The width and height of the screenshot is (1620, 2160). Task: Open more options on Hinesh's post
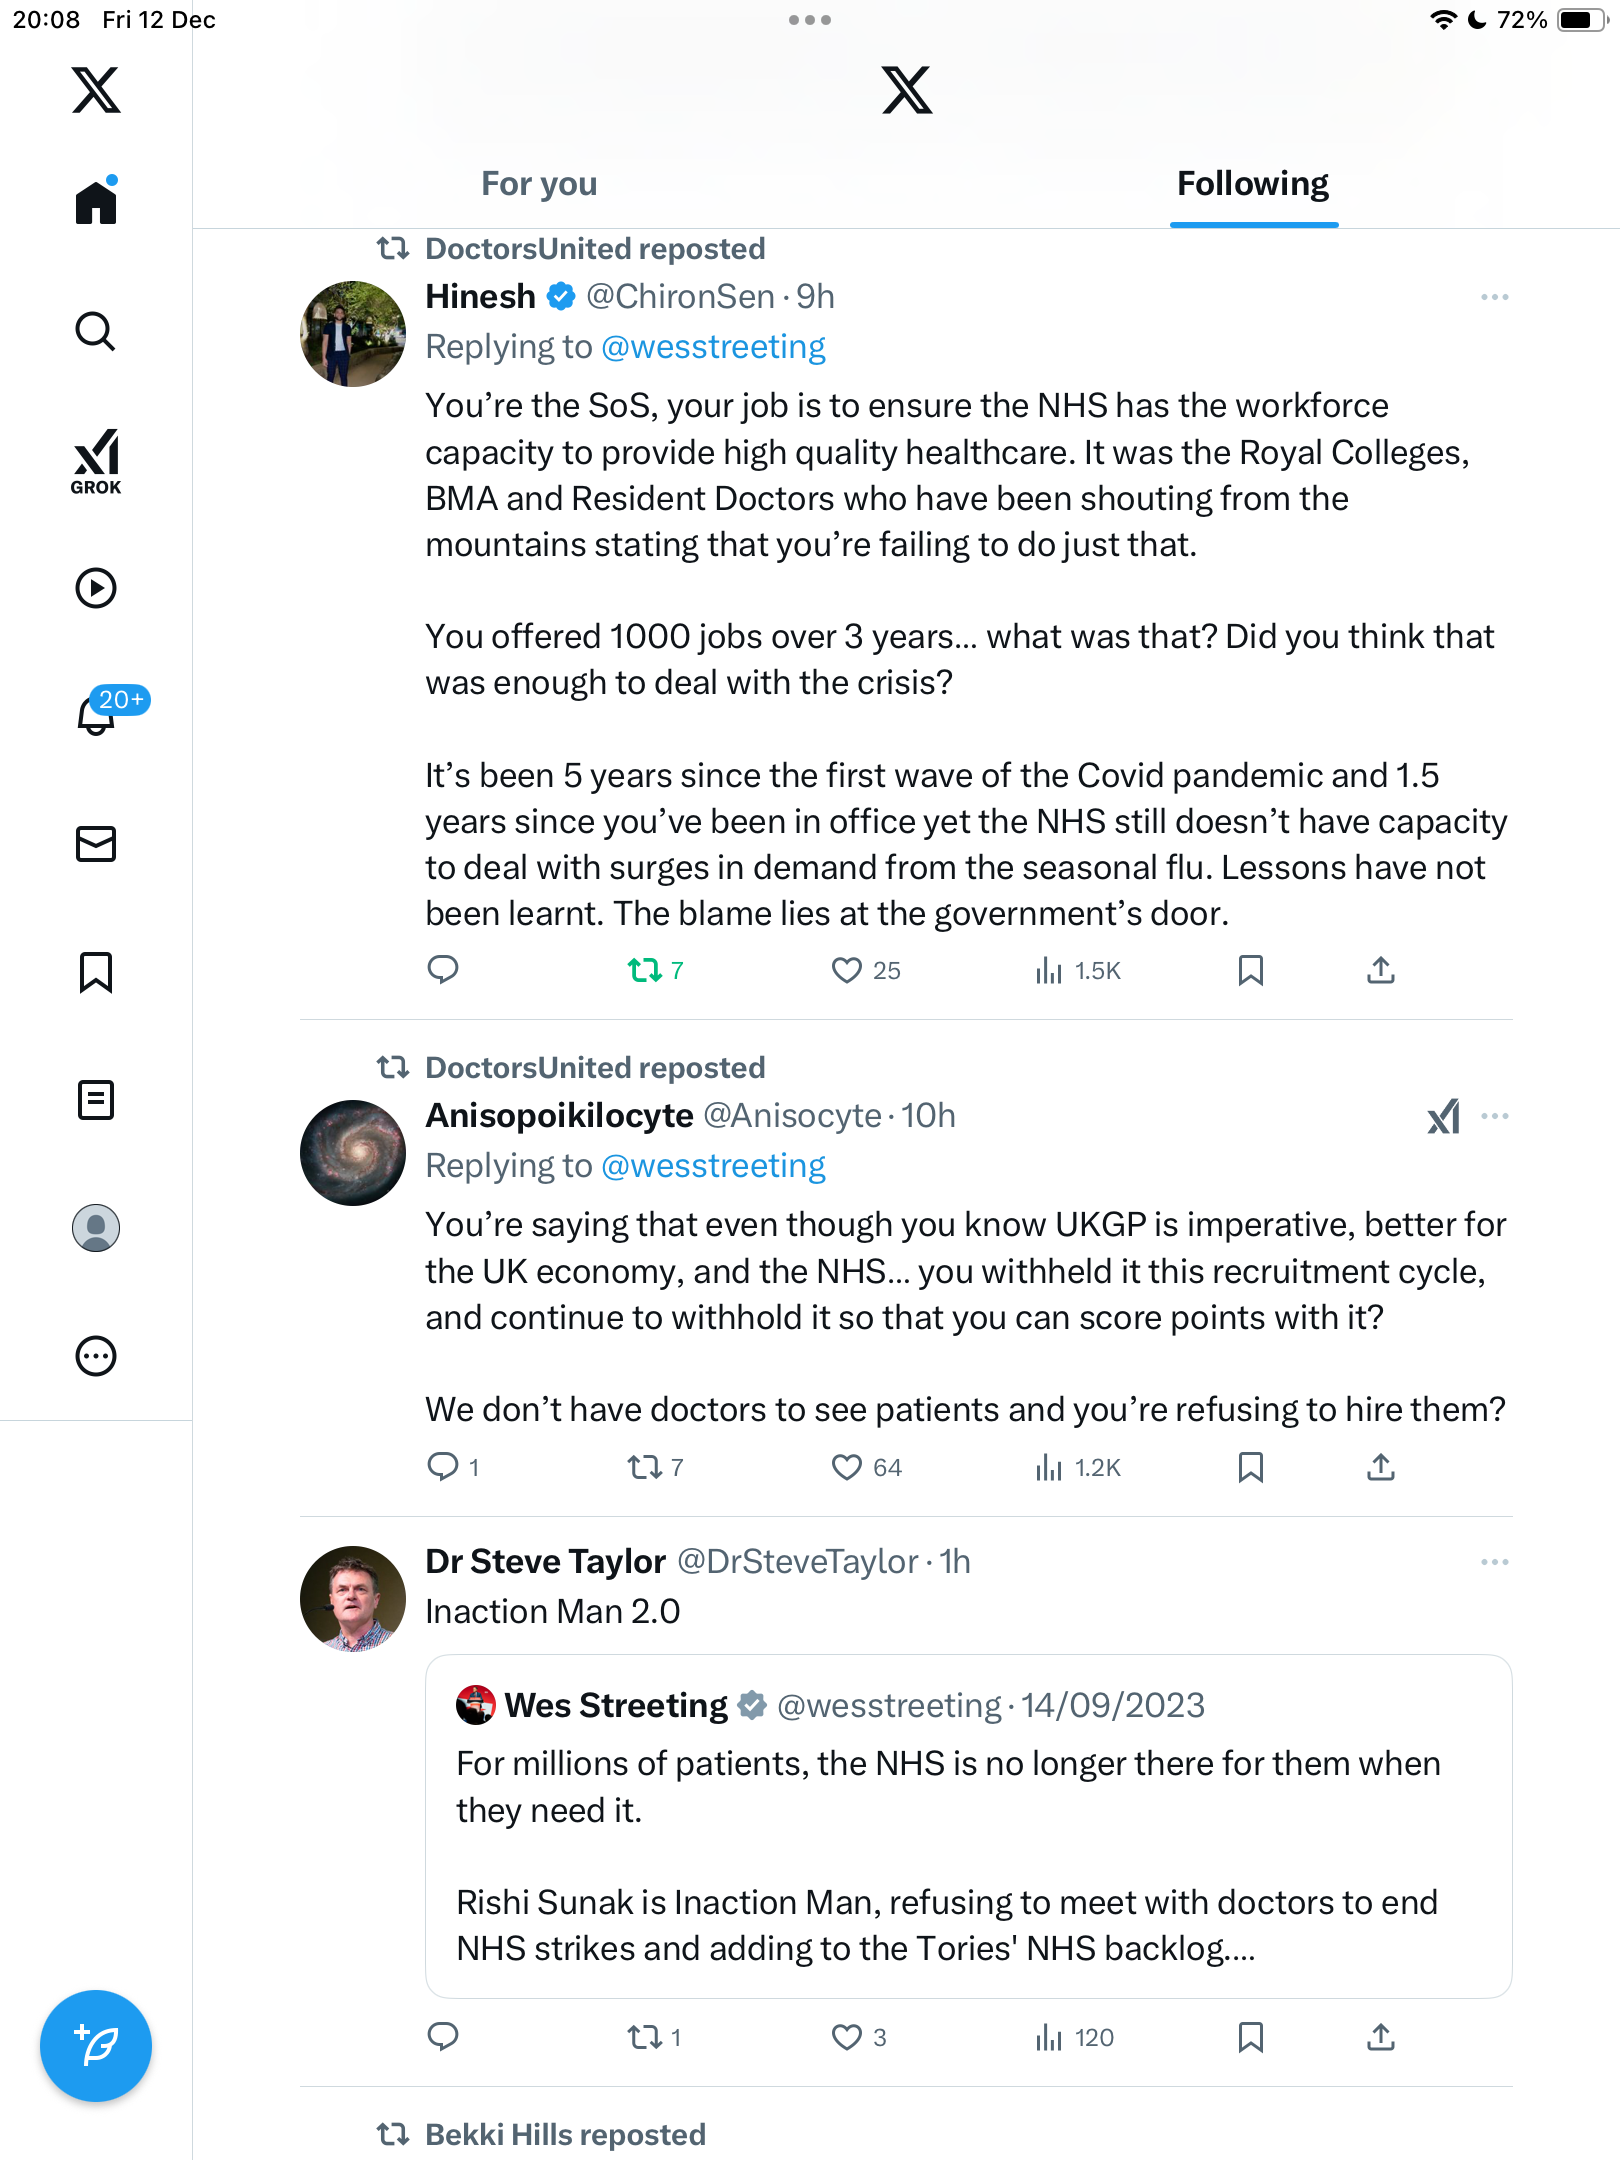point(1494,297)
